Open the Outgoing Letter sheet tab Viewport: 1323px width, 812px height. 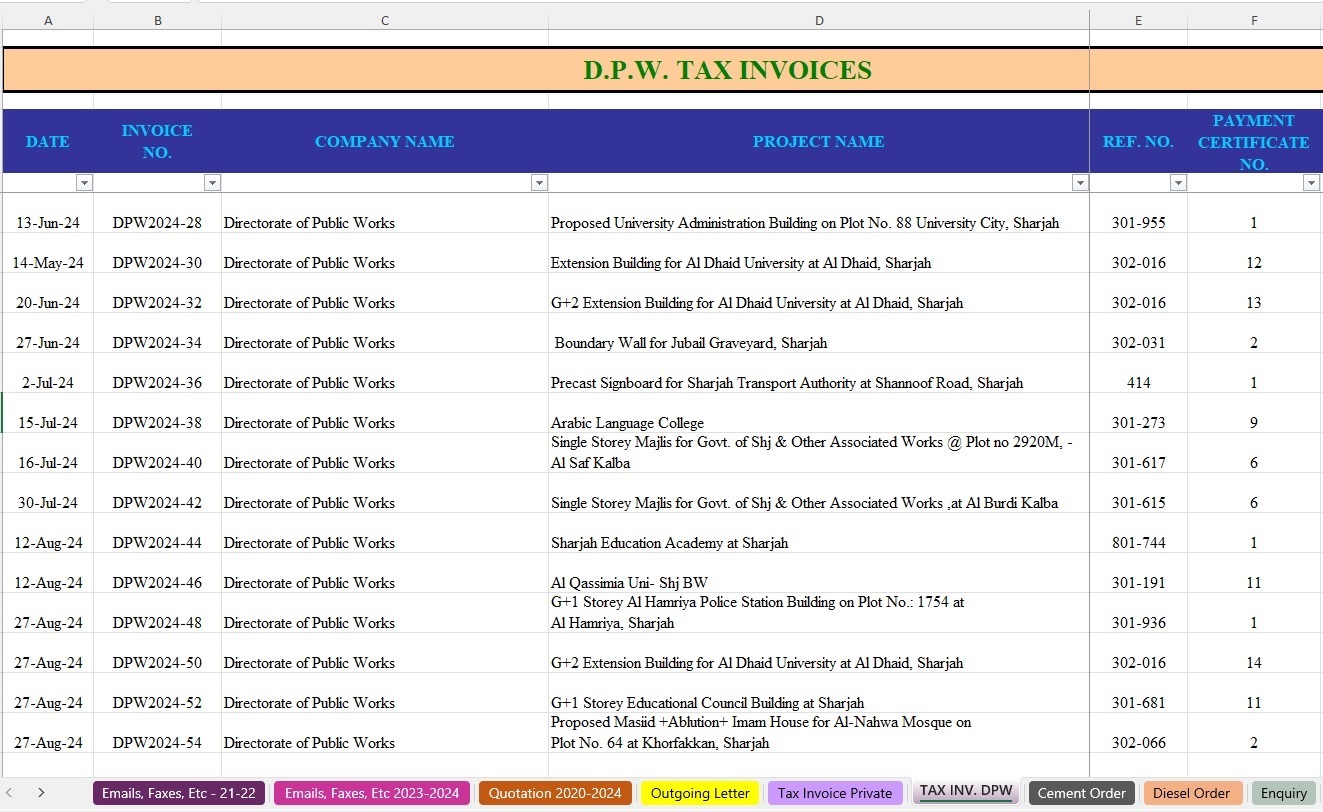700,793
